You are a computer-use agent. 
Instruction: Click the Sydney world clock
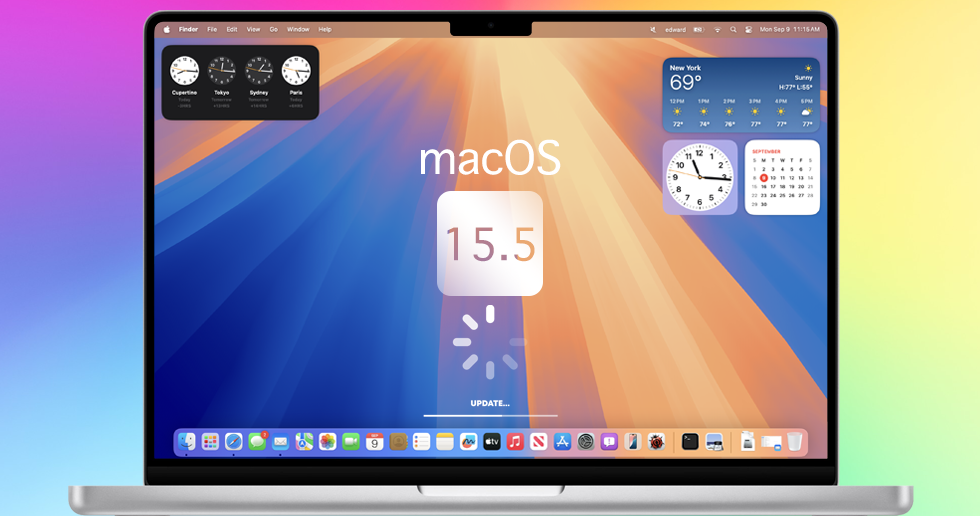(259, 71)
